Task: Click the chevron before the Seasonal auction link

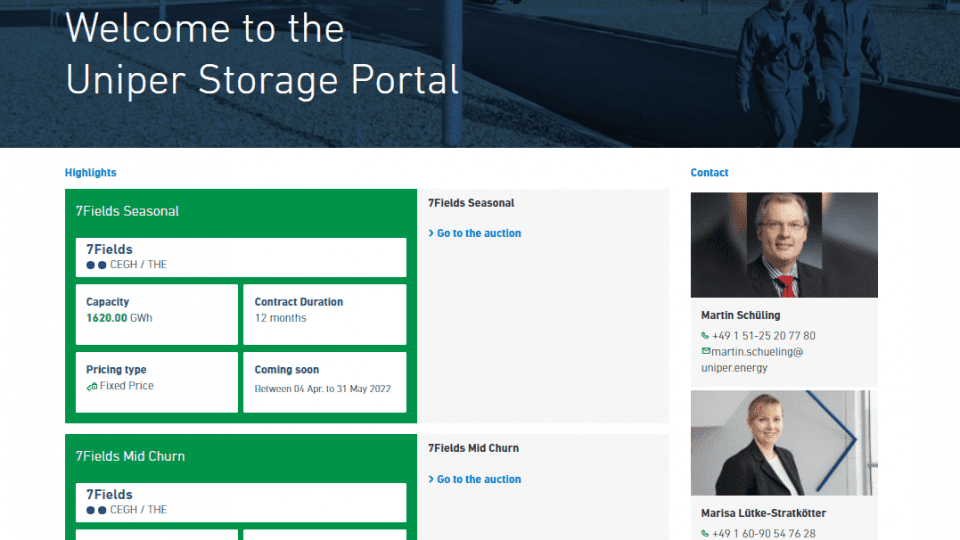Action: coord(431,233)
